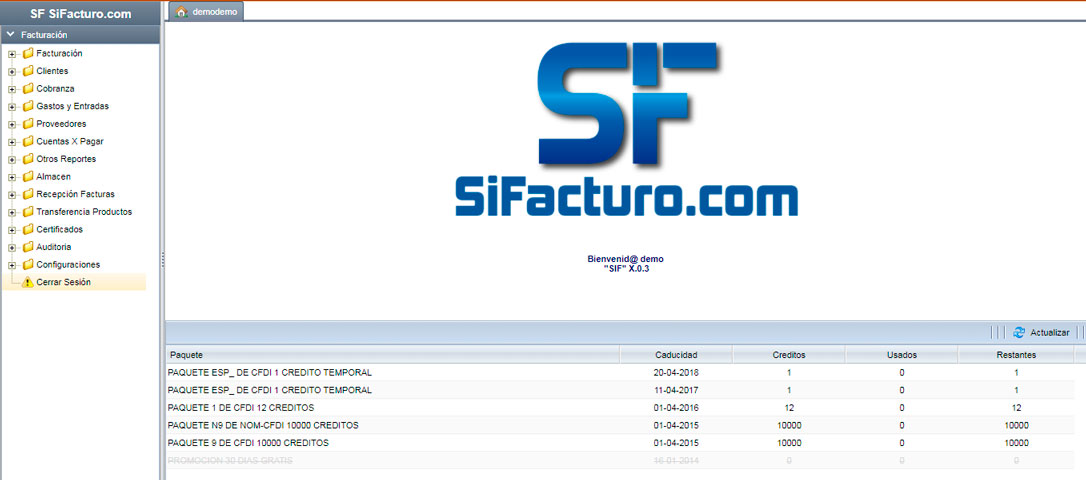Viewport: 1086px width, 480px height.
Task: Sort by the Caducidad column header
Action: pyautogui.click(x=676, y=355)
